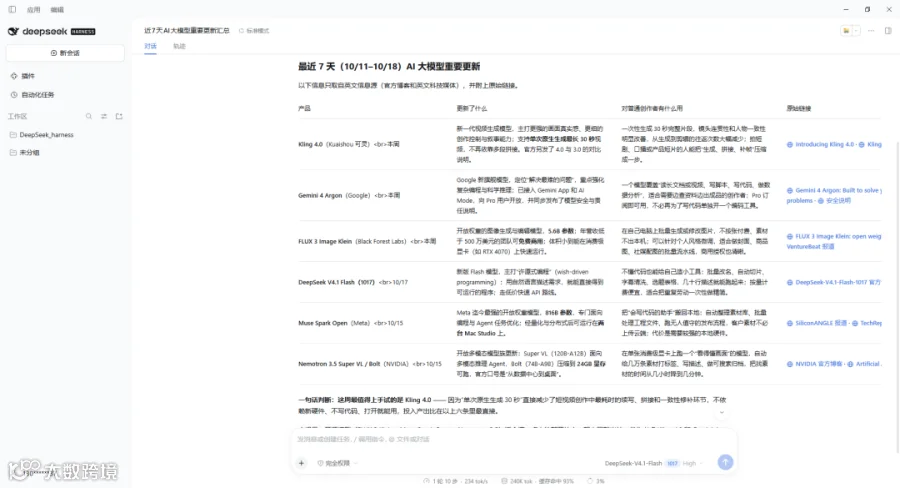Image resolution: width=900 pixels, height=488 pixels.
Task: Expand the 完全权限 permissions dropdown
Action: (338, 463)
